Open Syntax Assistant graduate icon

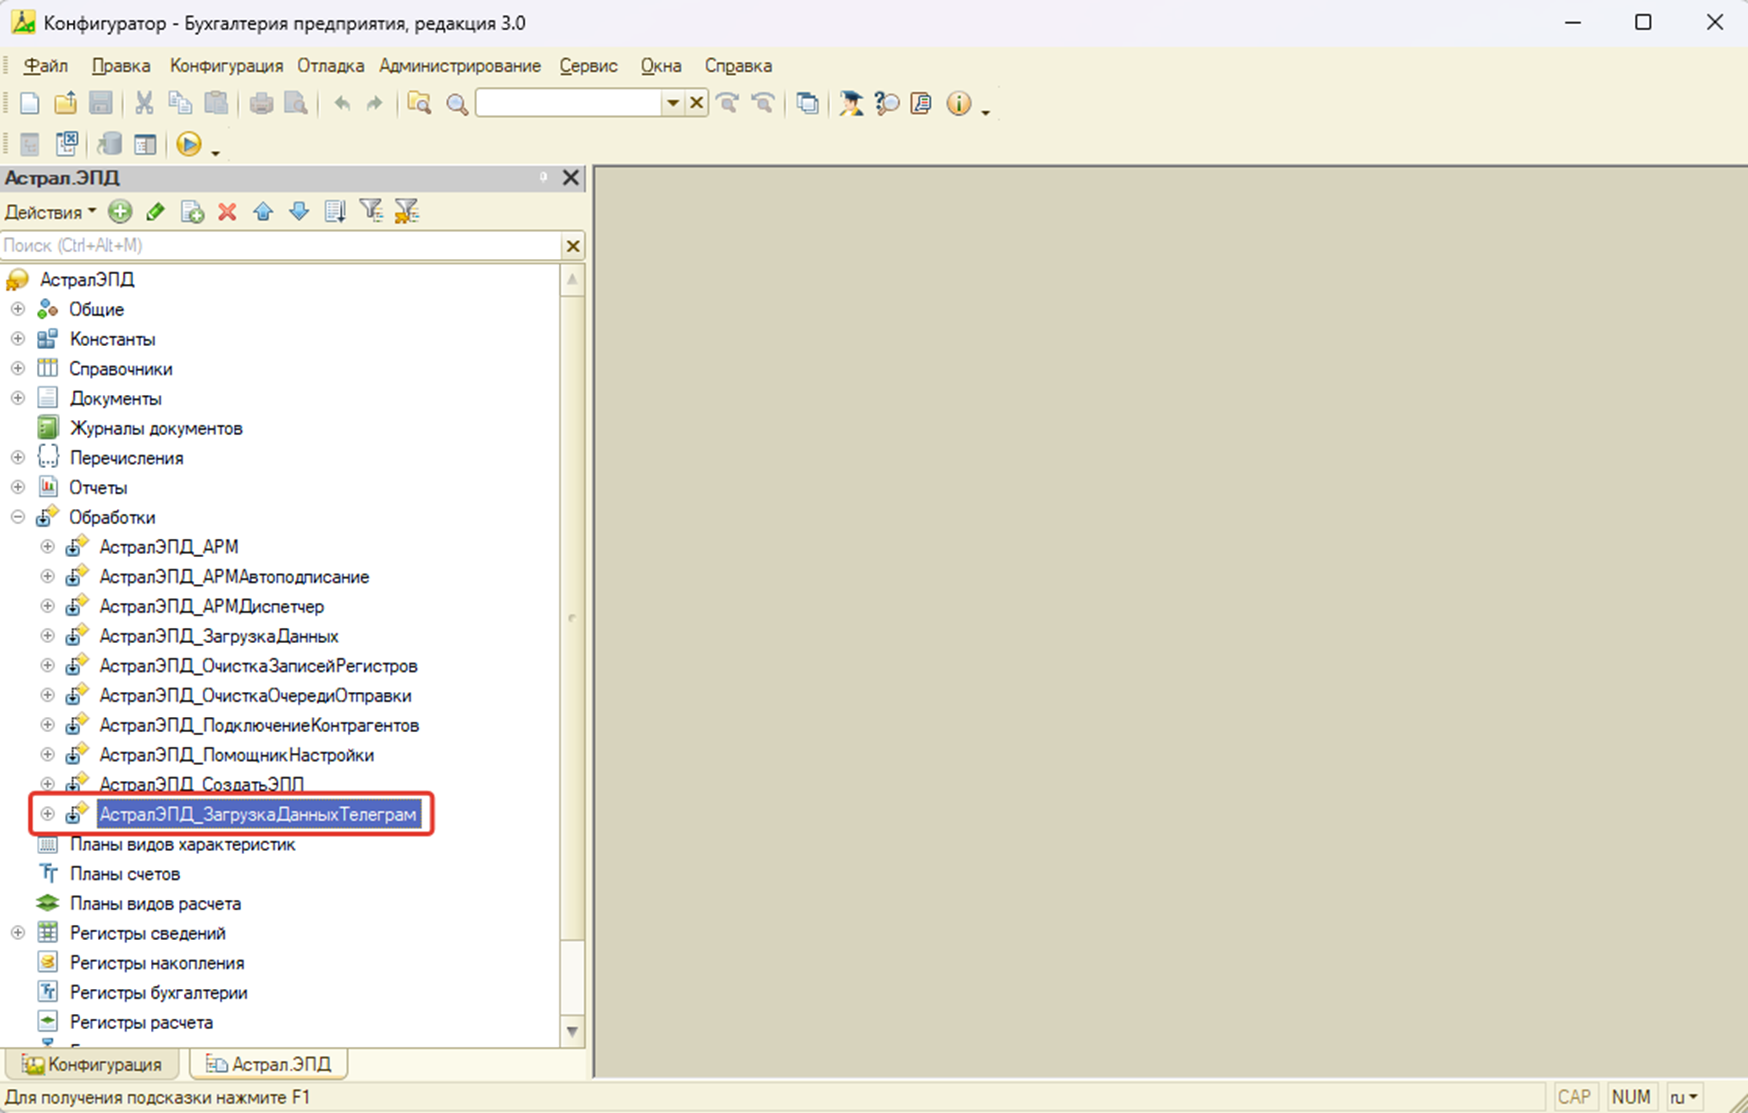click(x=851, y=103)
